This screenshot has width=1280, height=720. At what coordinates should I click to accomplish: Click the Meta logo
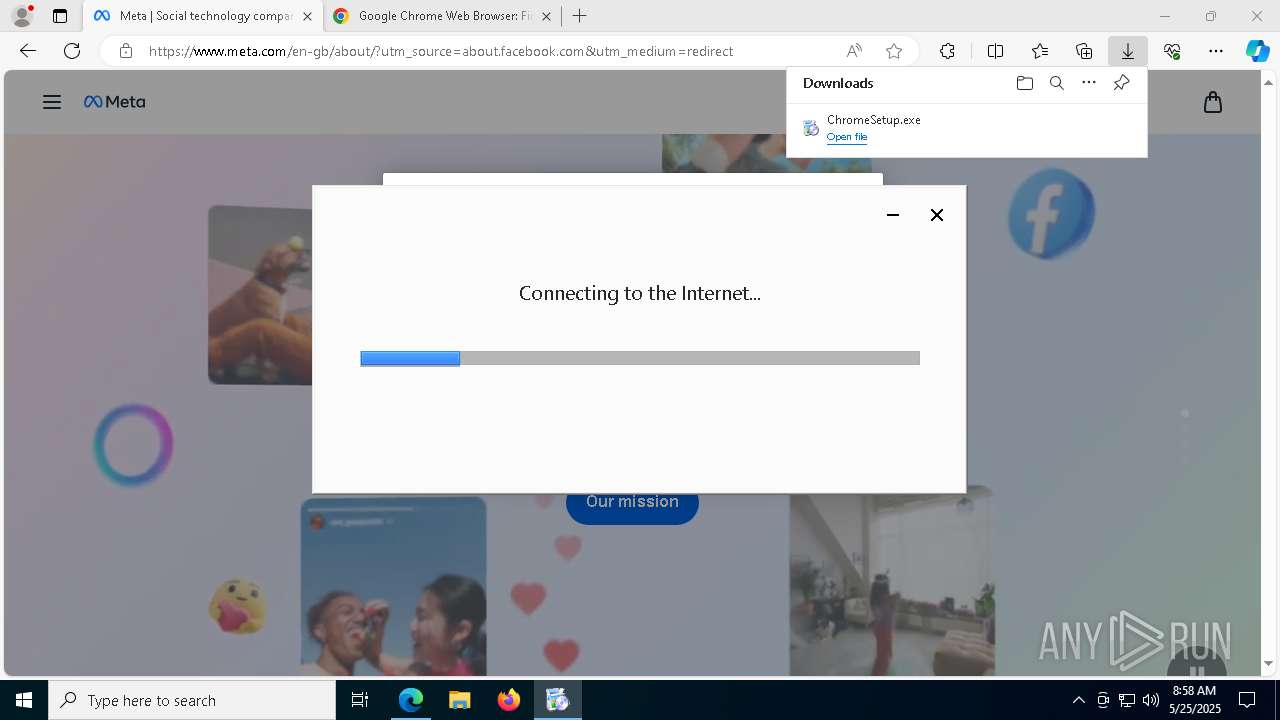pos(115,102)
